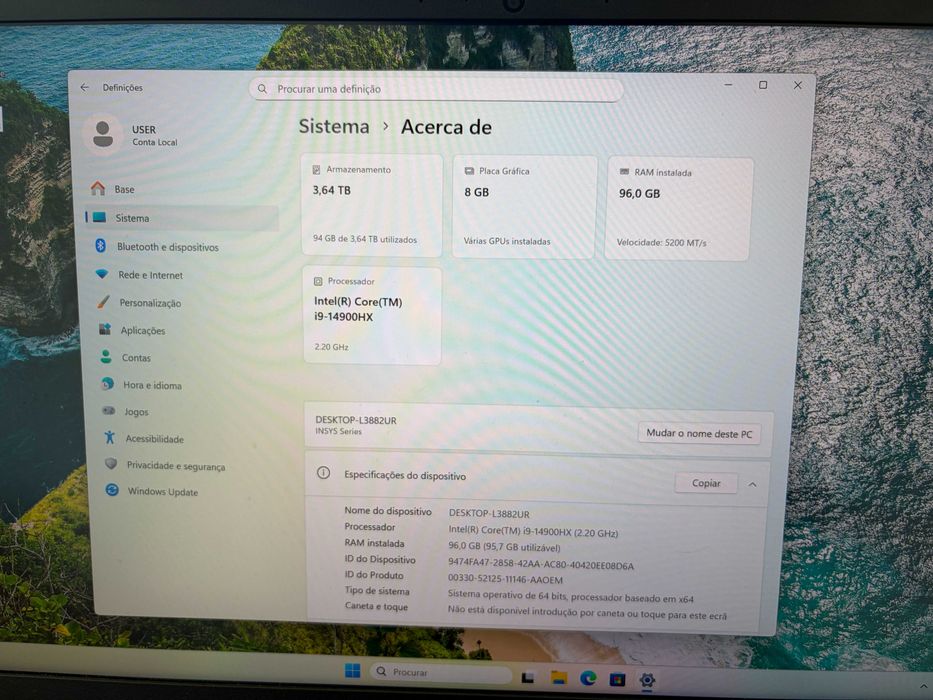Screen dimensions: 933x700
Task: Select product ID 00330-52125-11146-AAOEM
Action: 505,579
